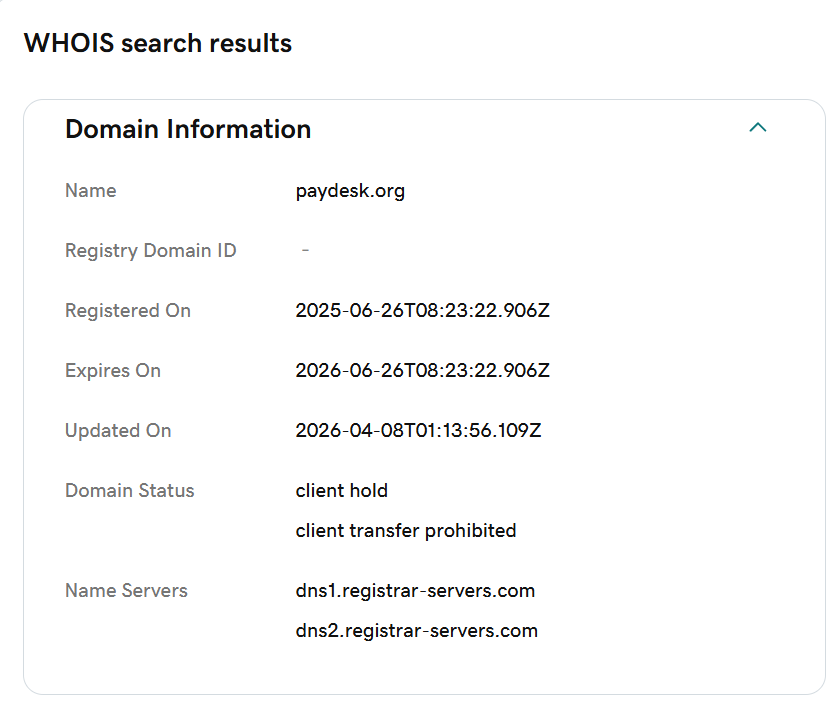Select the Name Servers label
This screenshot has width=829, height=701.
click(125, 590)
